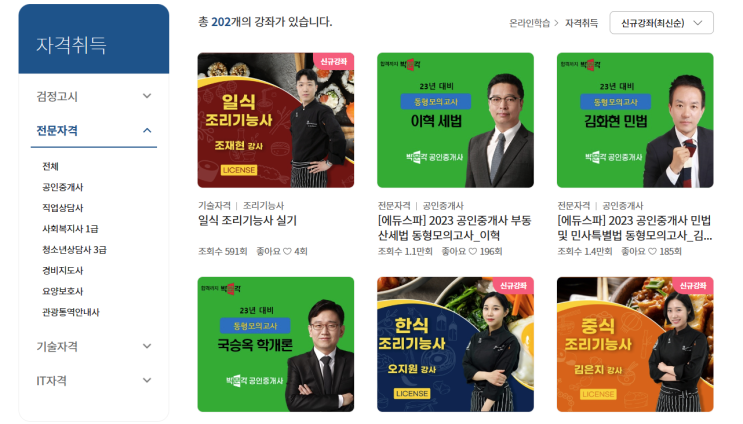The image size is (743, 424).
Task: Expand the IT자격 category chevron
Action: [147, 380]
